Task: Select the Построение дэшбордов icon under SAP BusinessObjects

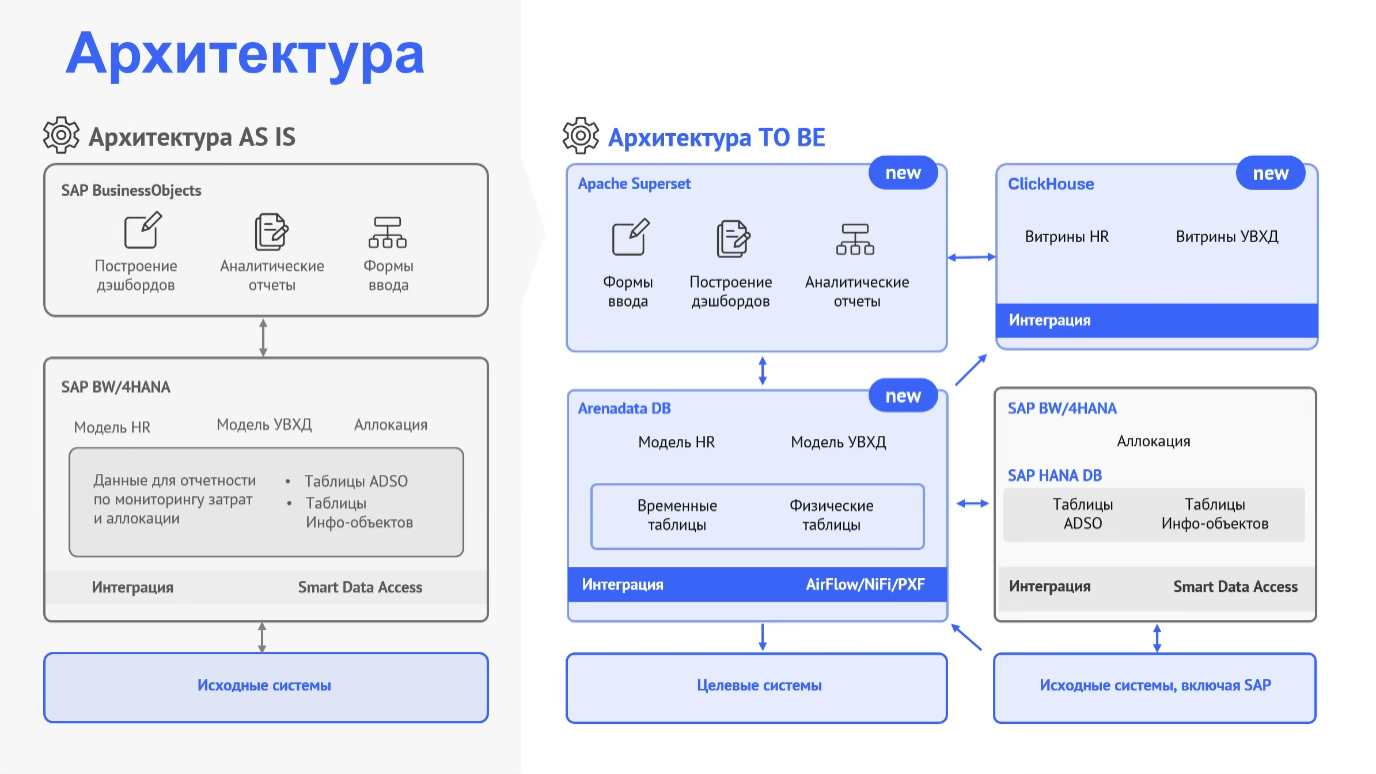Action: click(138, 231)
